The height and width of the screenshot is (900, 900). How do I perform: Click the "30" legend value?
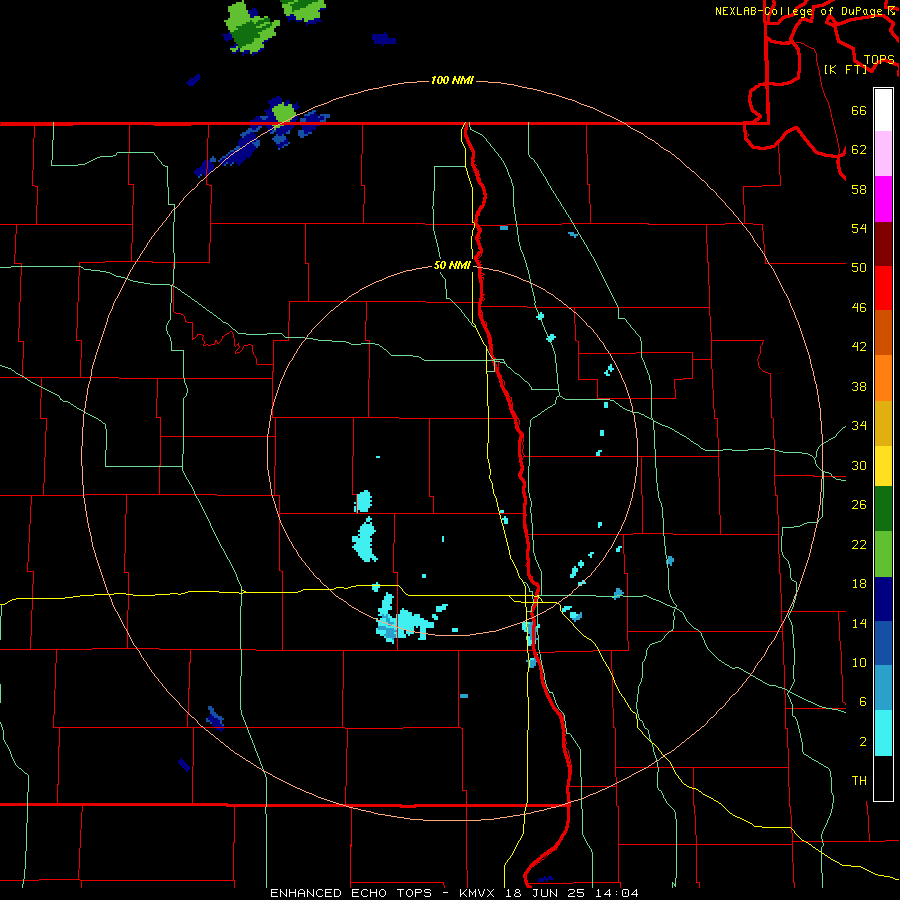pos(859,465)
